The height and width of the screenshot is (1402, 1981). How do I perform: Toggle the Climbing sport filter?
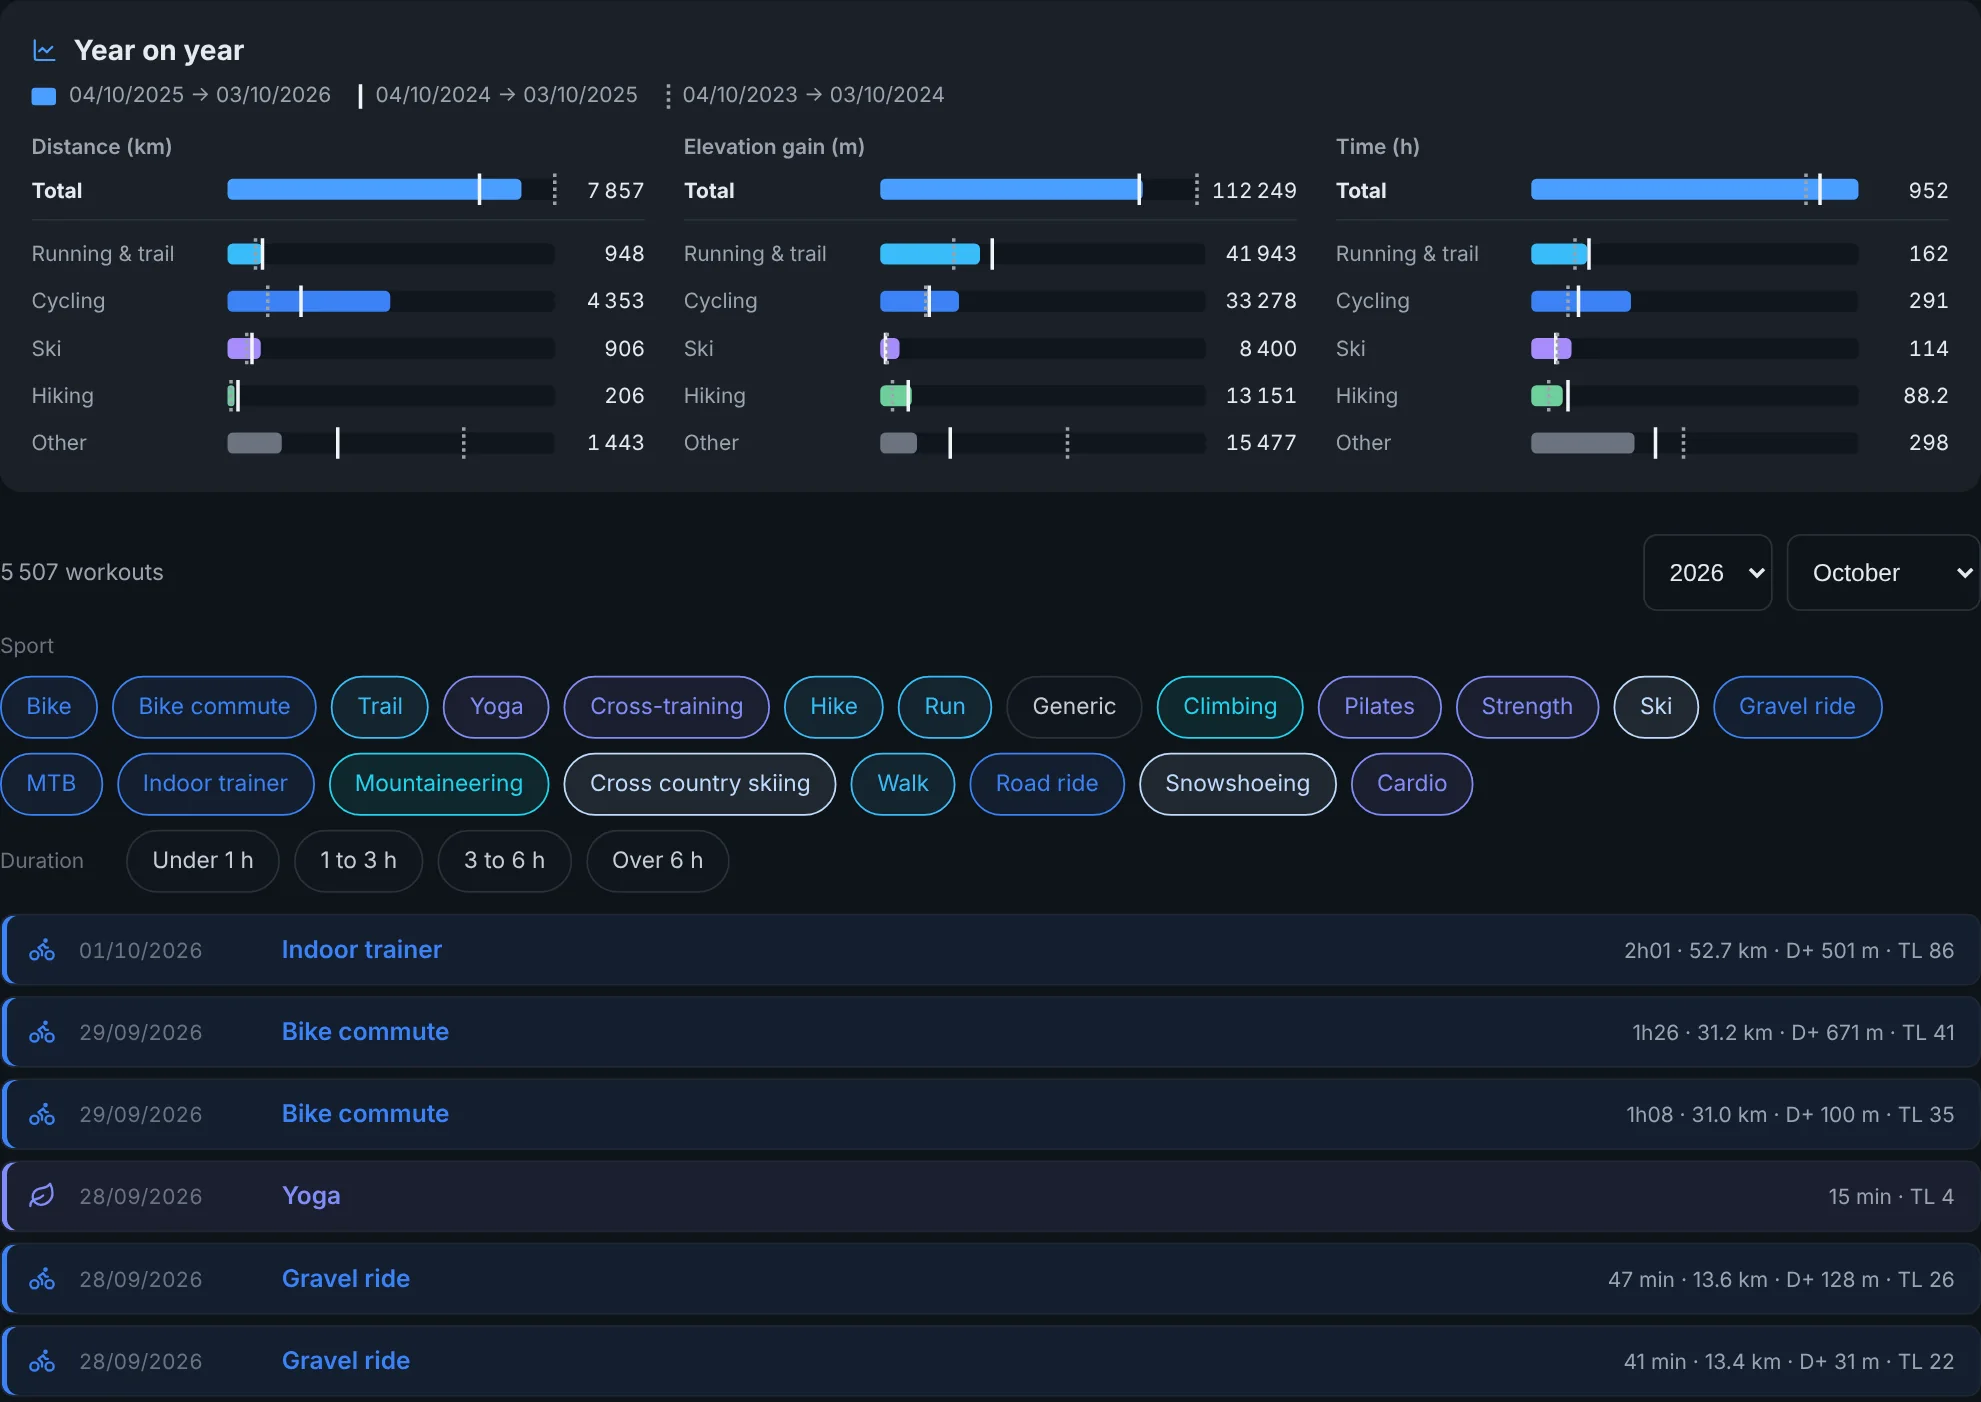pyautogui.click(x=1230, y=707)
